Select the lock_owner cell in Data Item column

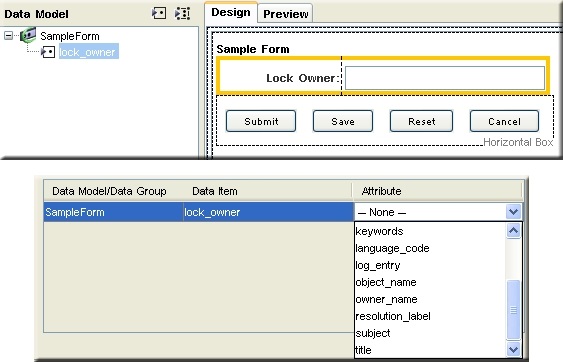click(268, 212)
